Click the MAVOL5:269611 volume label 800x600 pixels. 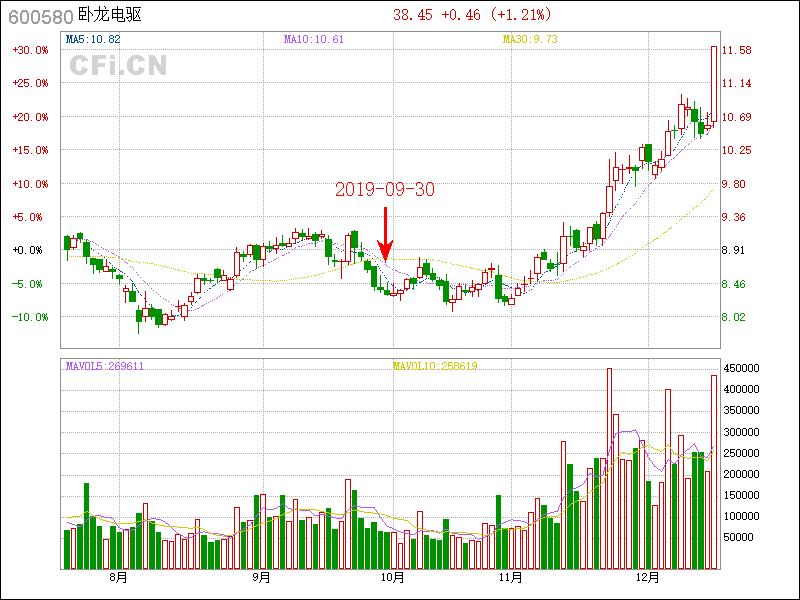pos(105,366)
